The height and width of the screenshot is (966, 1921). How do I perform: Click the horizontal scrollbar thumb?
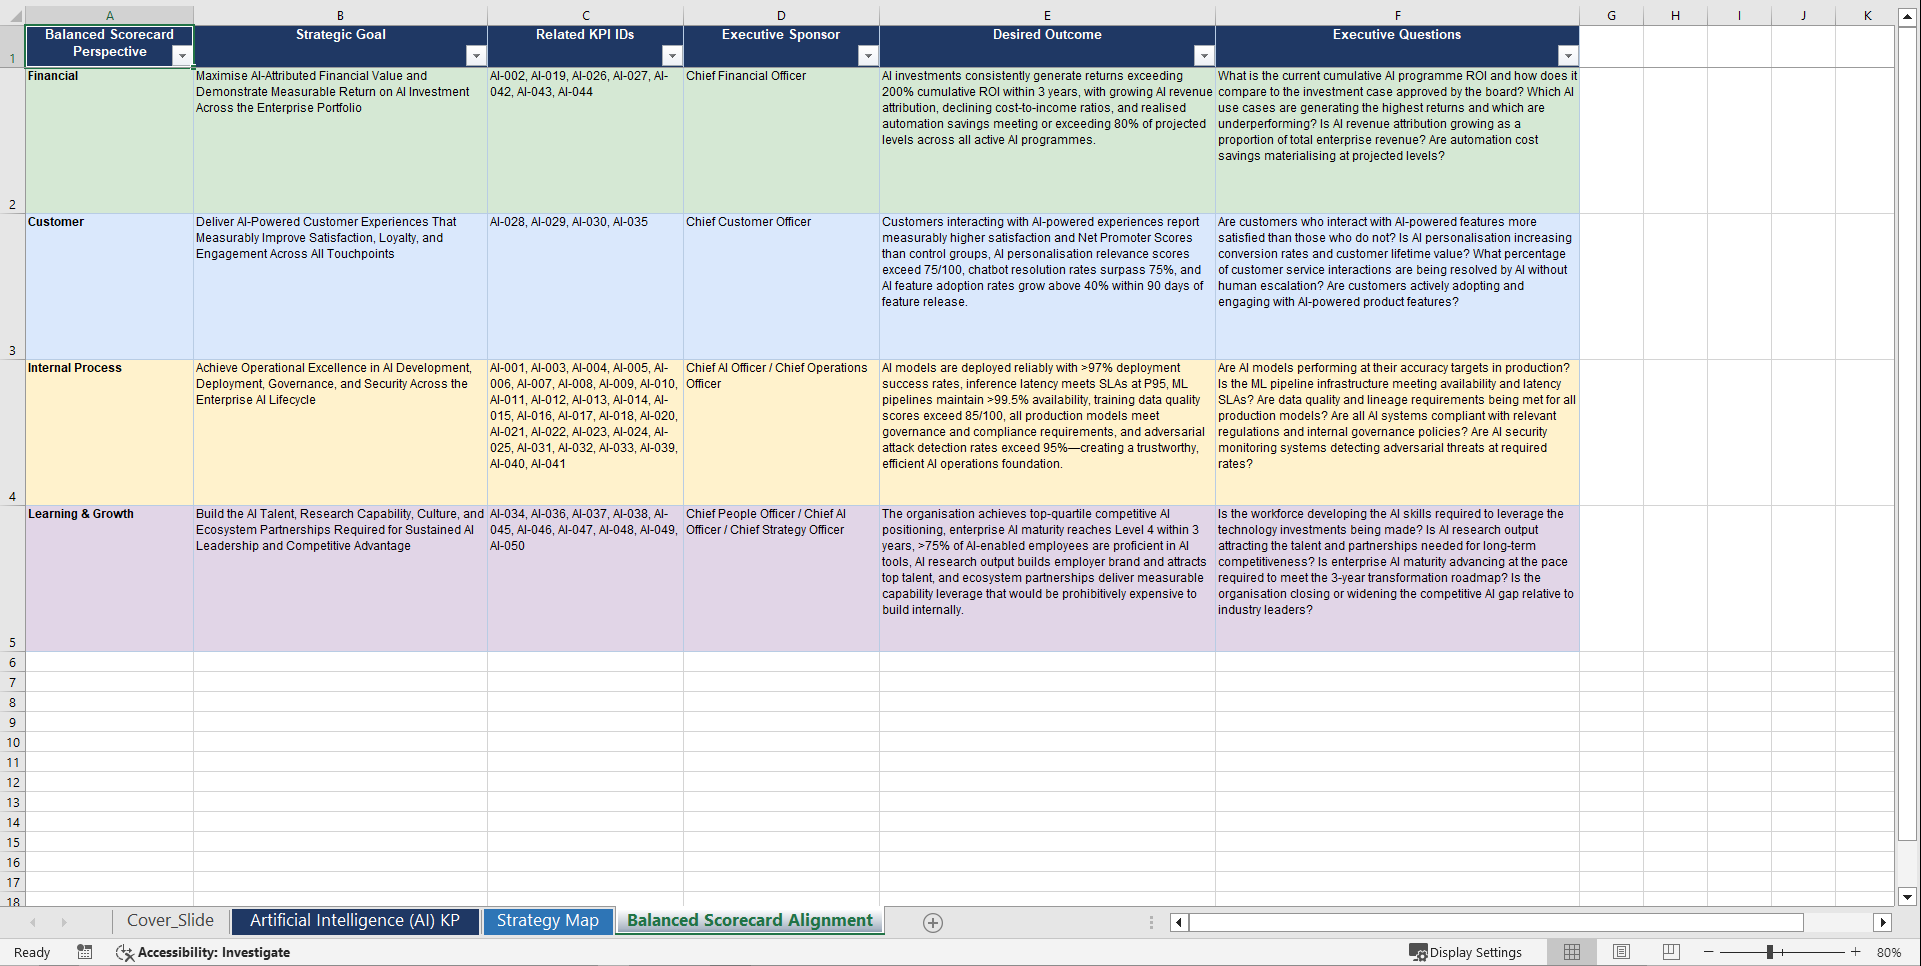pos(1496,922)
